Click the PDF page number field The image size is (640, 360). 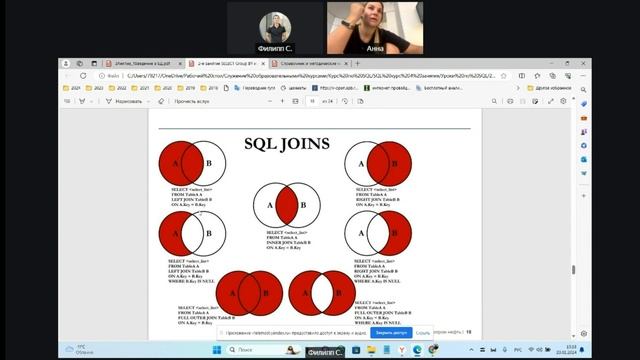pos(313,101)
